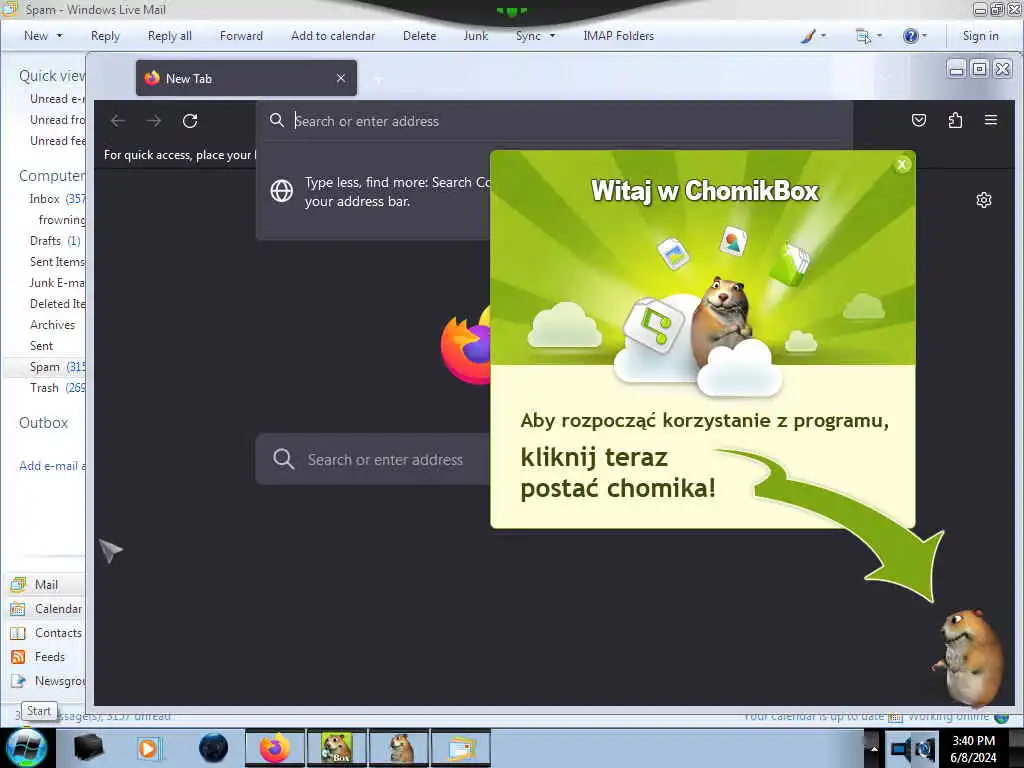Open the Windows Start orb

point(26,748)
